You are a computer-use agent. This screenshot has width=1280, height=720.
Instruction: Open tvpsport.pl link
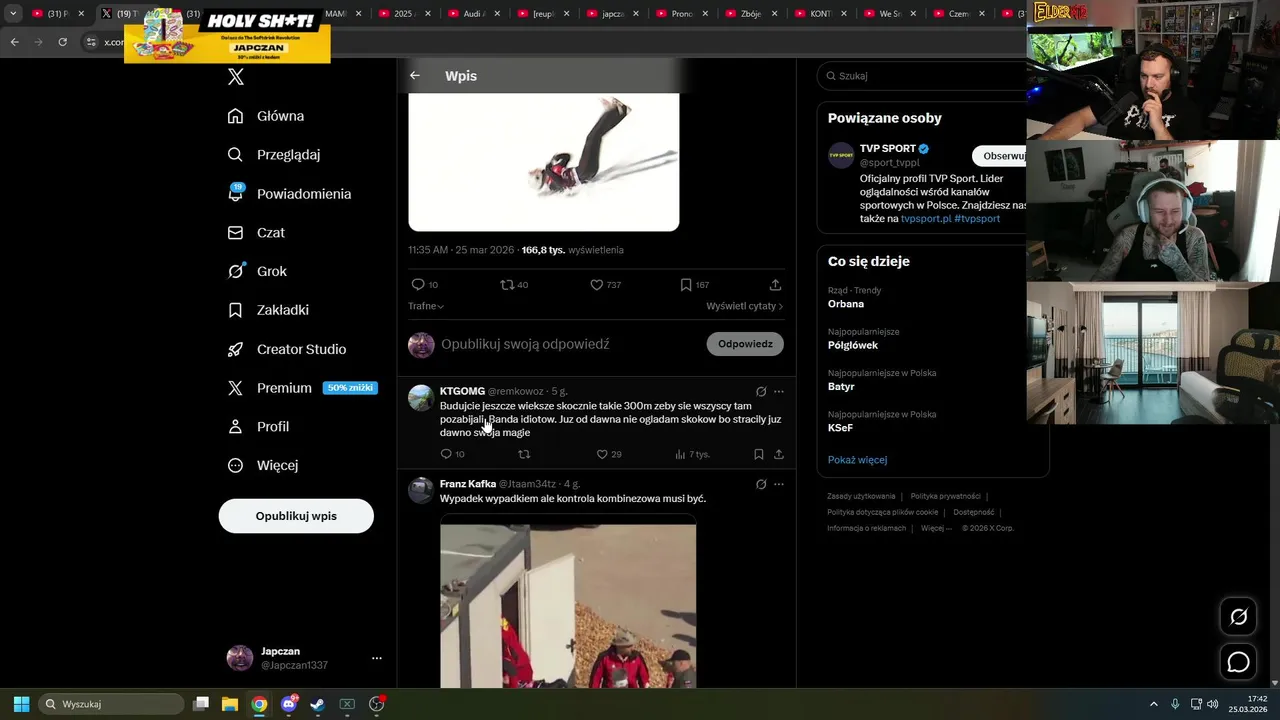926,218
